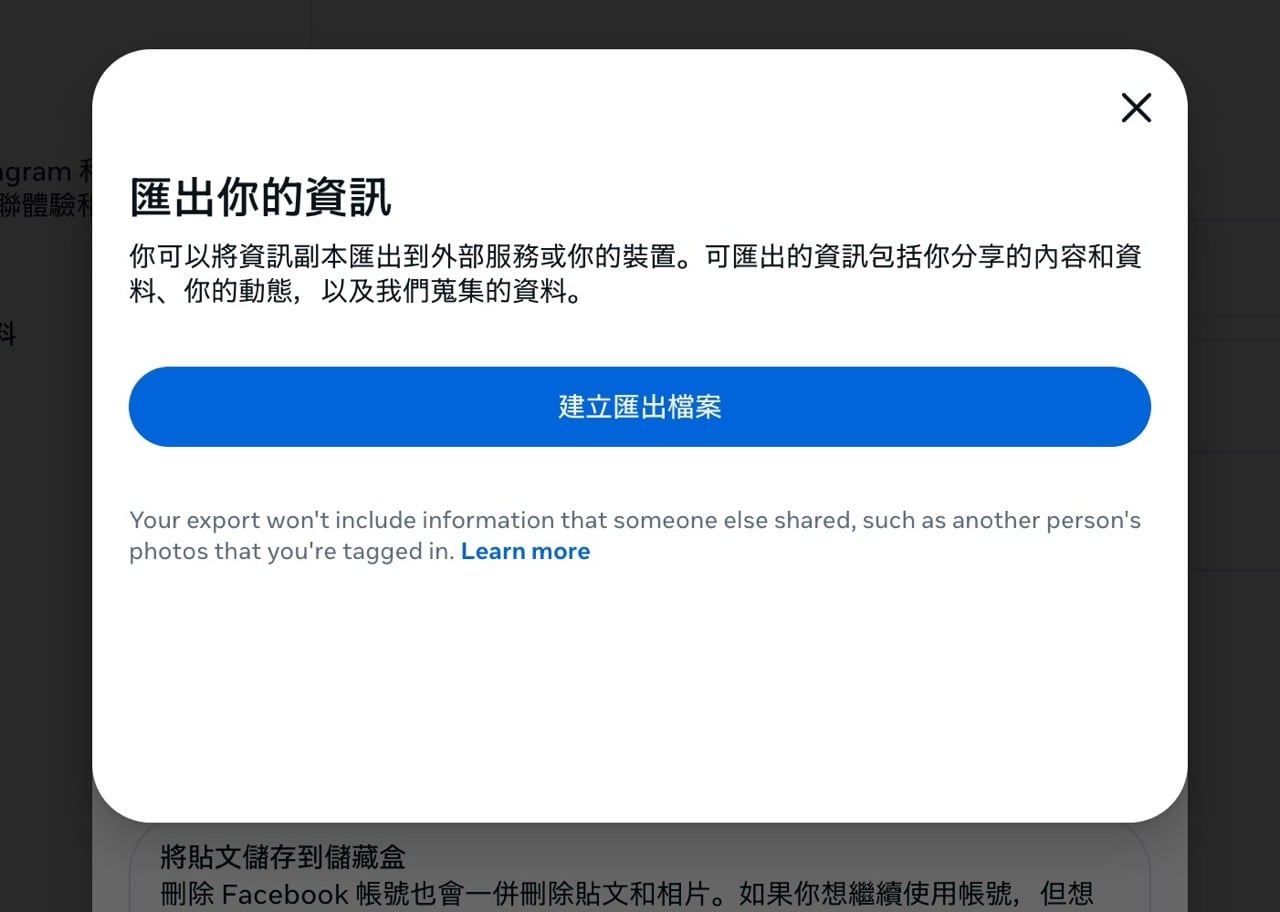The height and width of the screenshot is (912, 1280).
Task: Click inside the white dialog panel
Action: 639,650
